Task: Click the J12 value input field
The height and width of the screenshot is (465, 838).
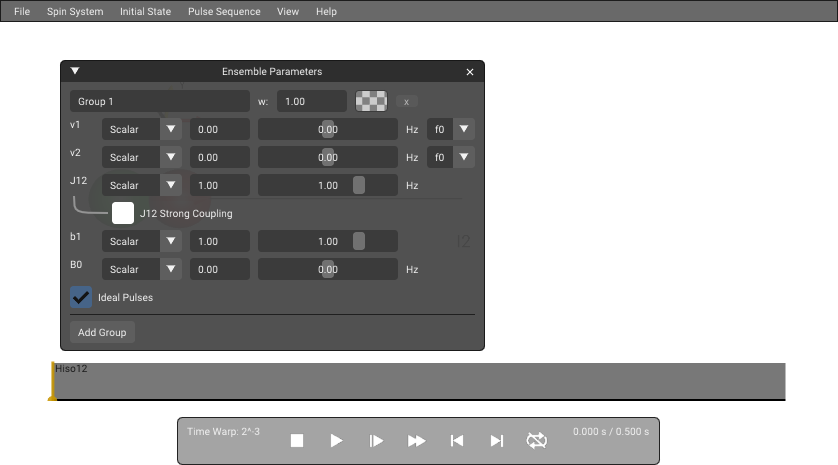Action: [x=220, y=185]
